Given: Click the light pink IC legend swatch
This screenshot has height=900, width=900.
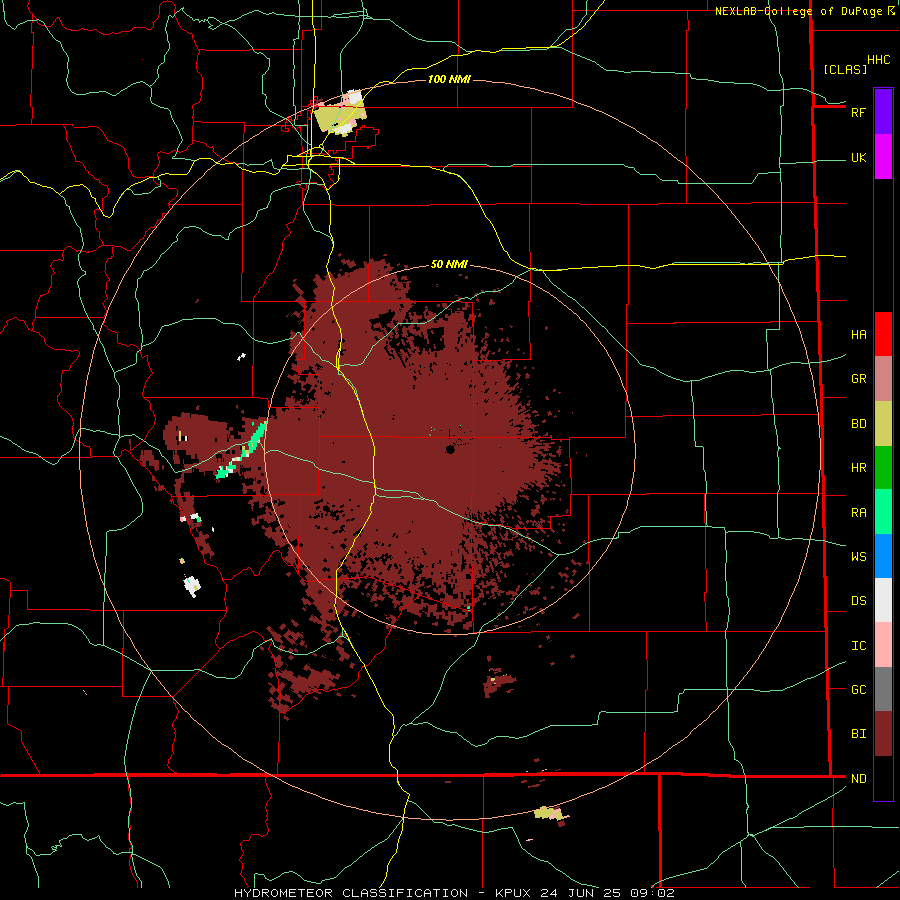Looking at the screenshot, I should click(x=883, y=645).
